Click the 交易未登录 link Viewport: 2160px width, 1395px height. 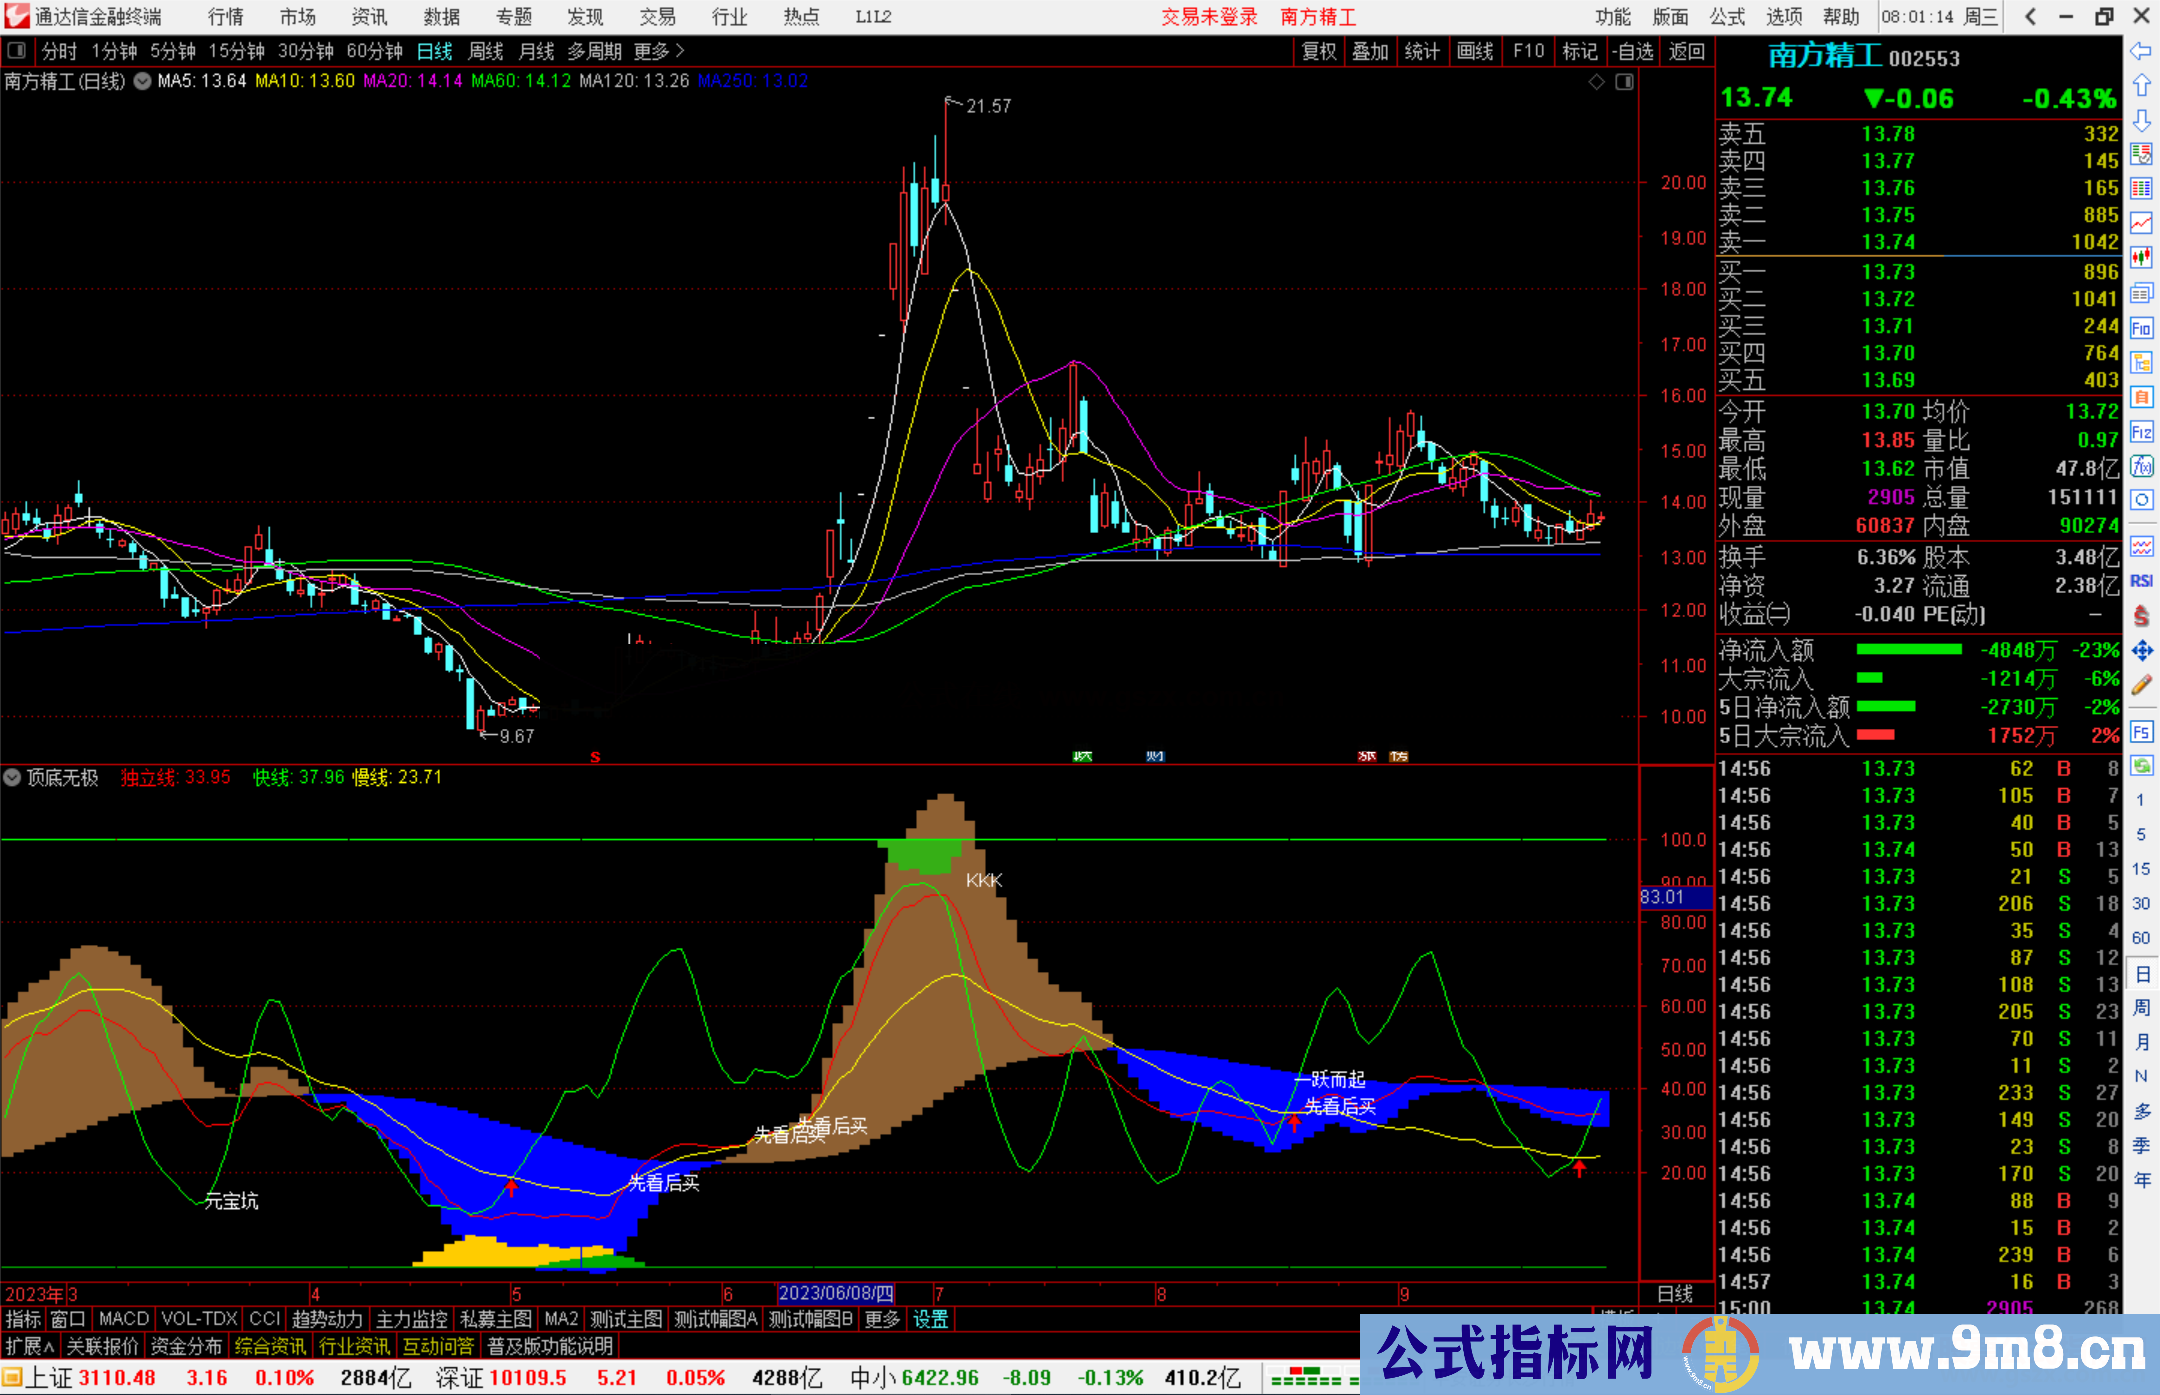click(x=1209, y=17)
